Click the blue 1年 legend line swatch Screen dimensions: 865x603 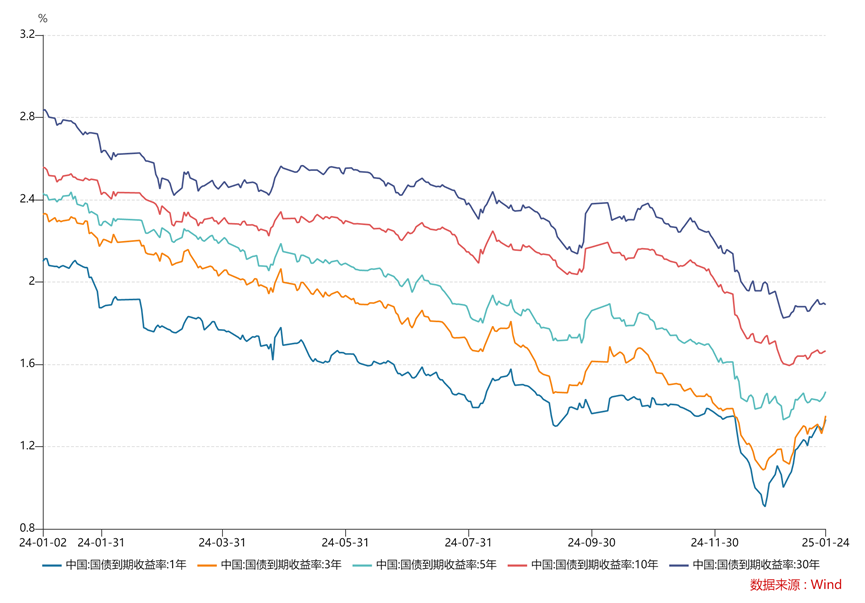point(52,565)
